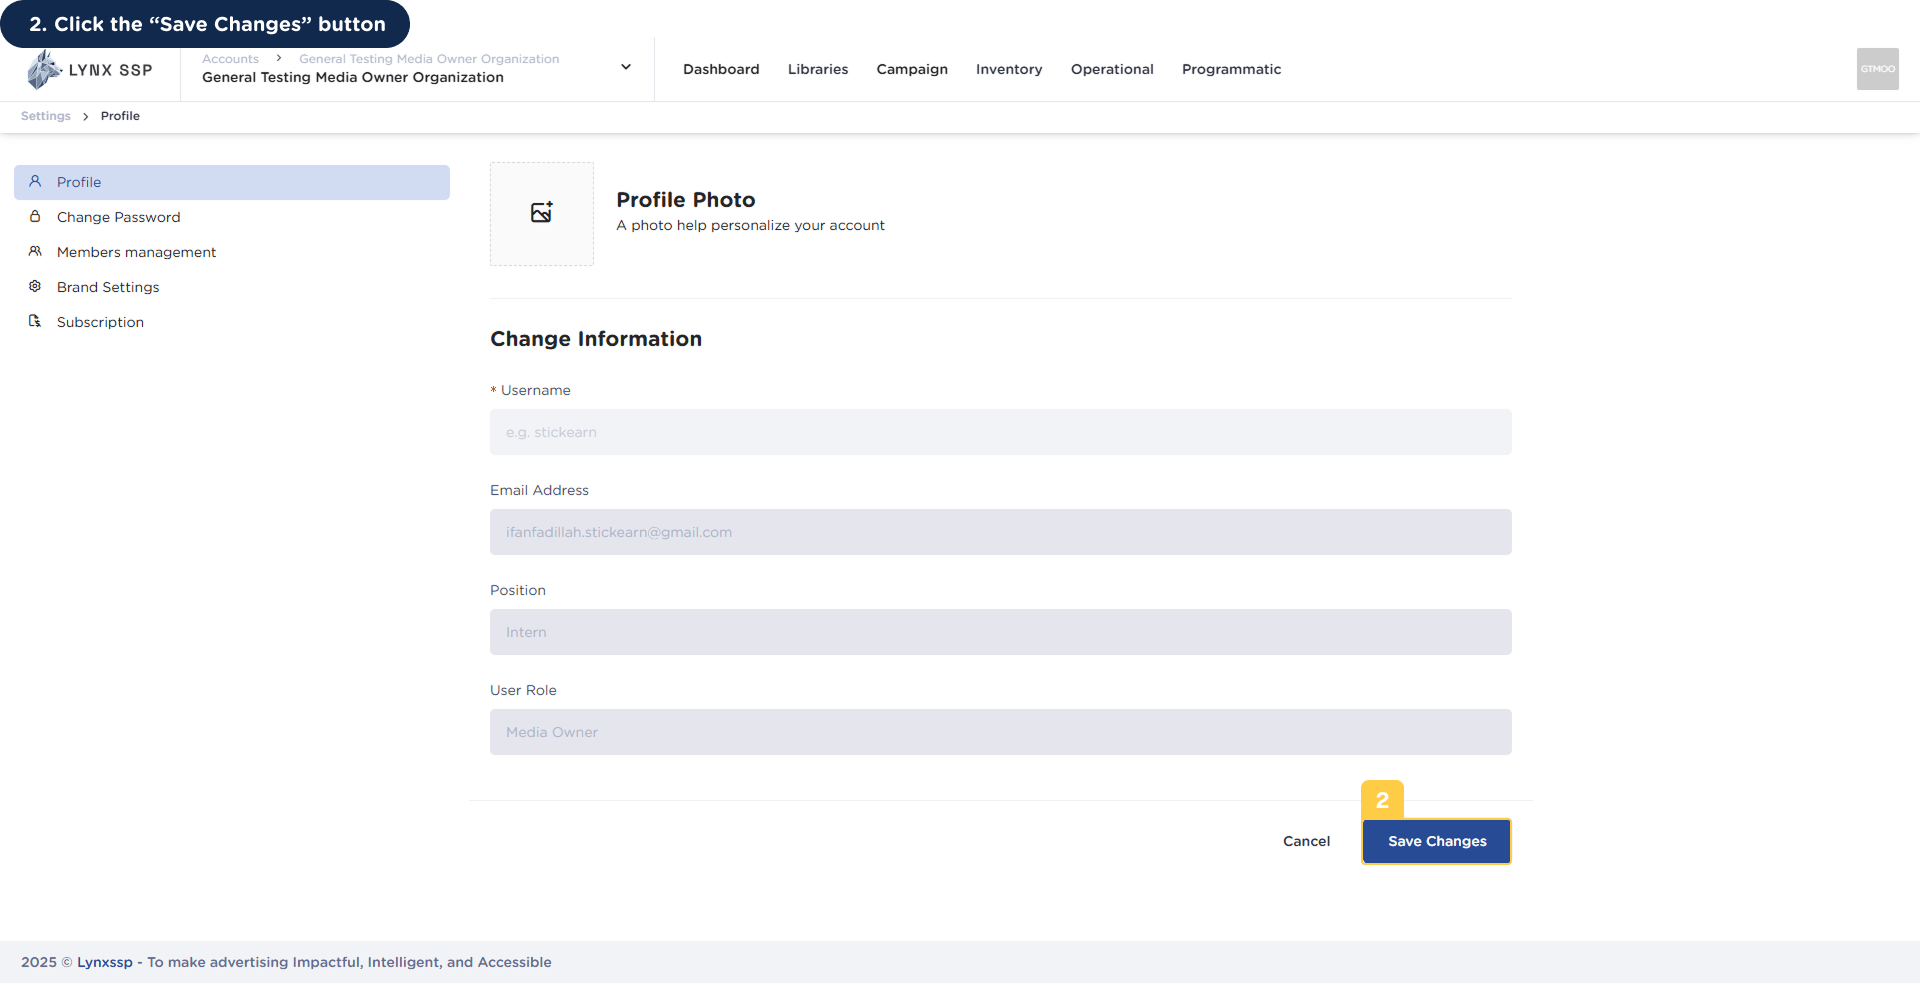Click the Username input field
Screen dimensions: 1920x985
point(1001,432)
